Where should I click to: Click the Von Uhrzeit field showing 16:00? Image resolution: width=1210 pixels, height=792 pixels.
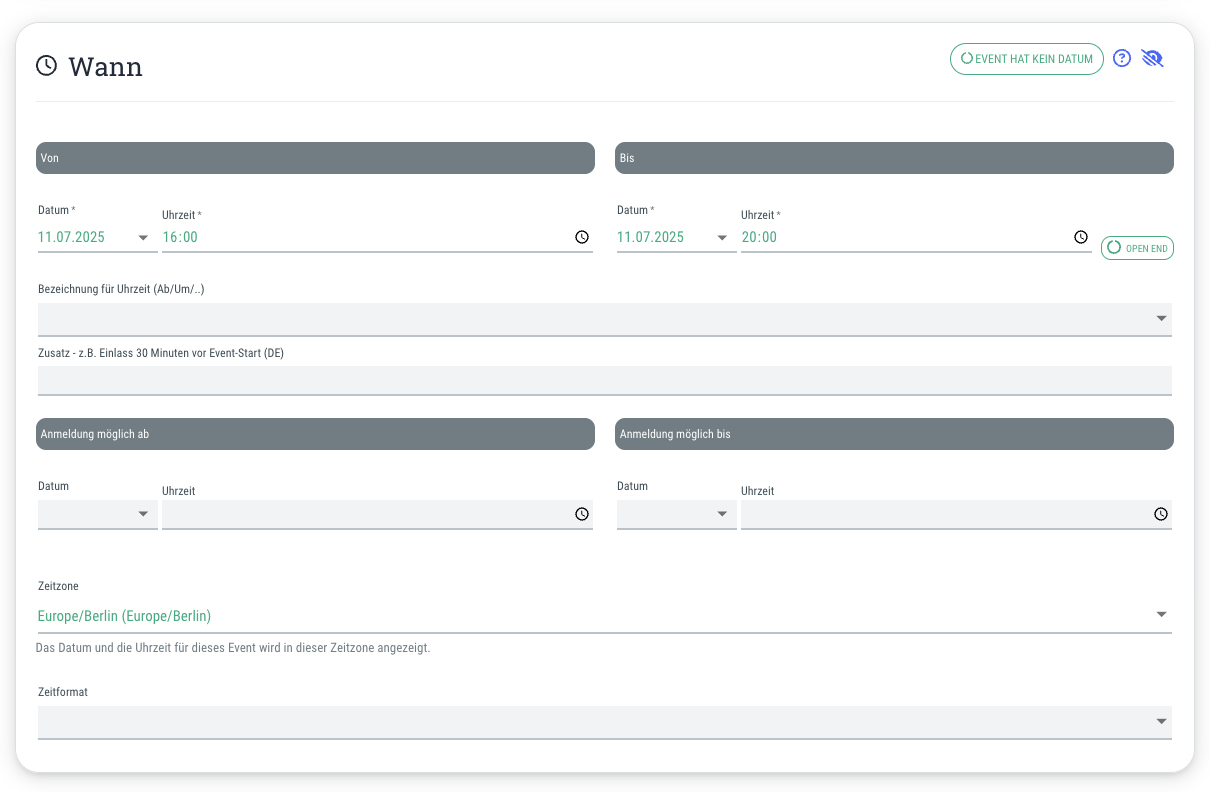click(x=377, y=238)
